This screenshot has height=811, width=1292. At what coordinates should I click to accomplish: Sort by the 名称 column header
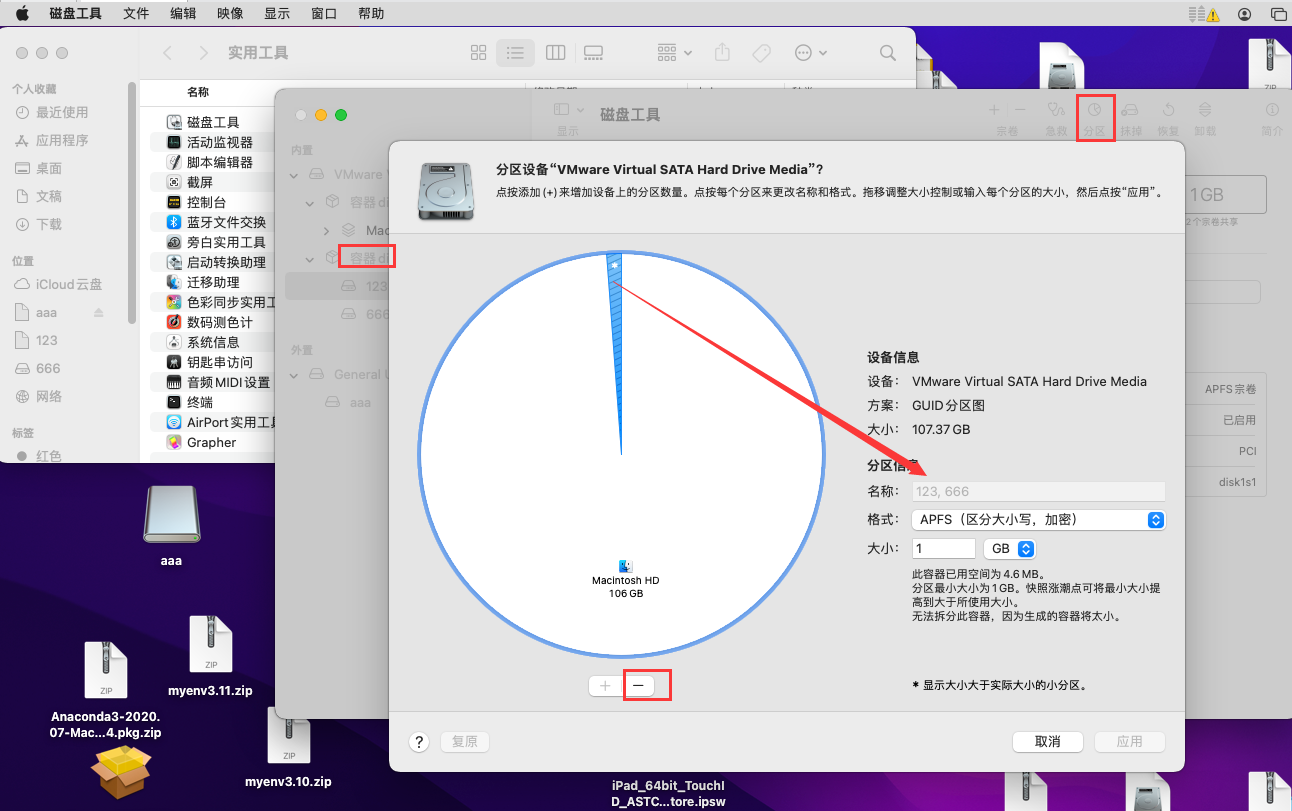pyautogui.click(x=198, y=92)
